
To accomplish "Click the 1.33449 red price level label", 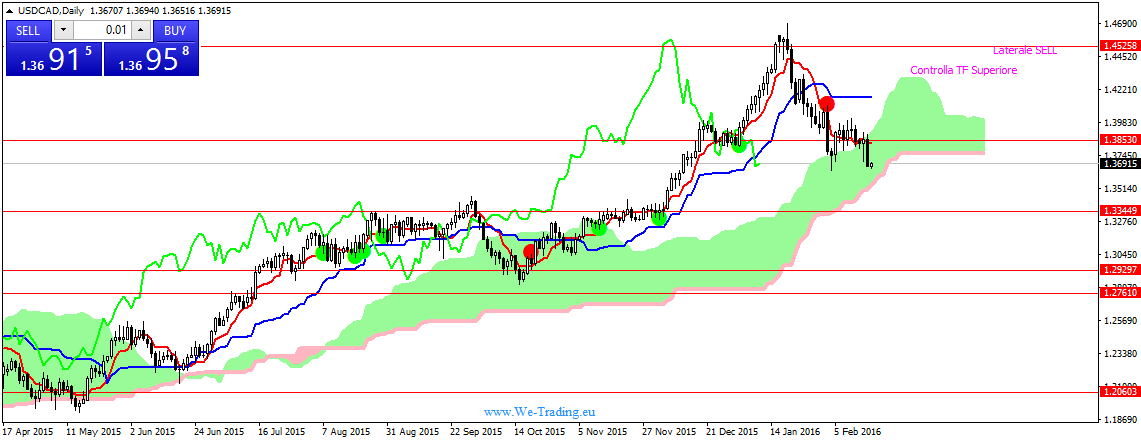I will pos(1118,211).
